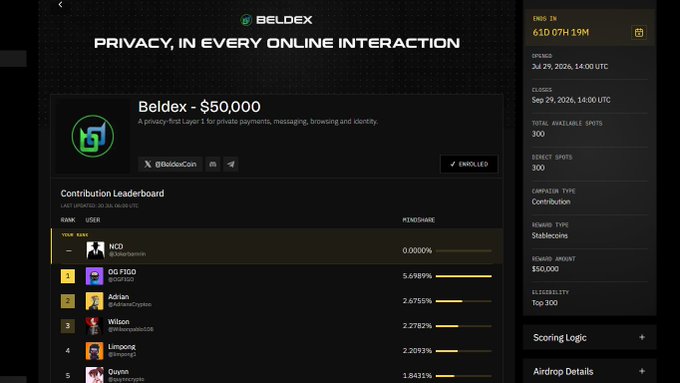The width and height of the screenshot is (680, 383).
Task: Click the 2.2093% mindshare value
Action: 417,350
